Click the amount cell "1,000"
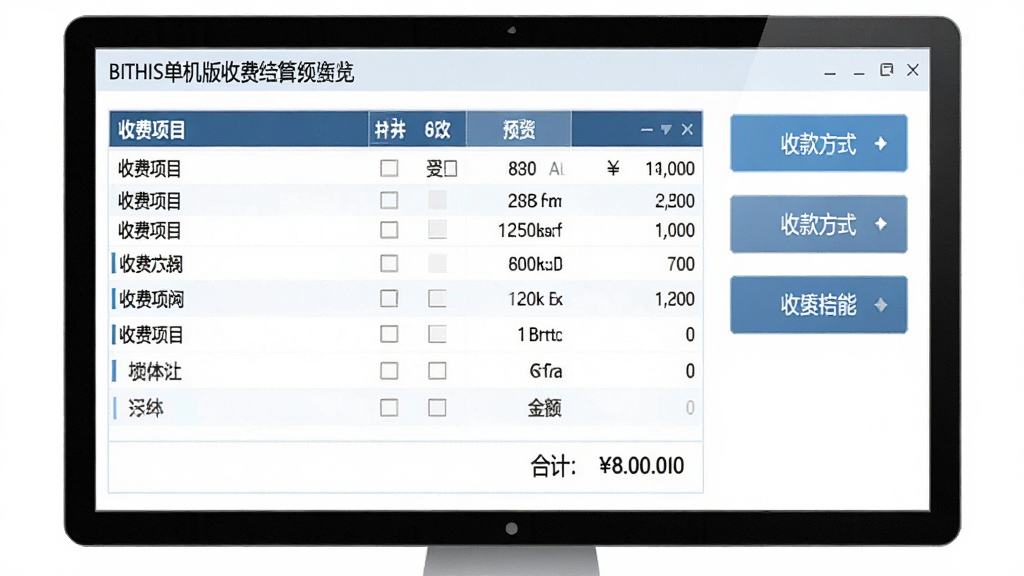This screenshot has width=1024, height=576. (675, 231)
